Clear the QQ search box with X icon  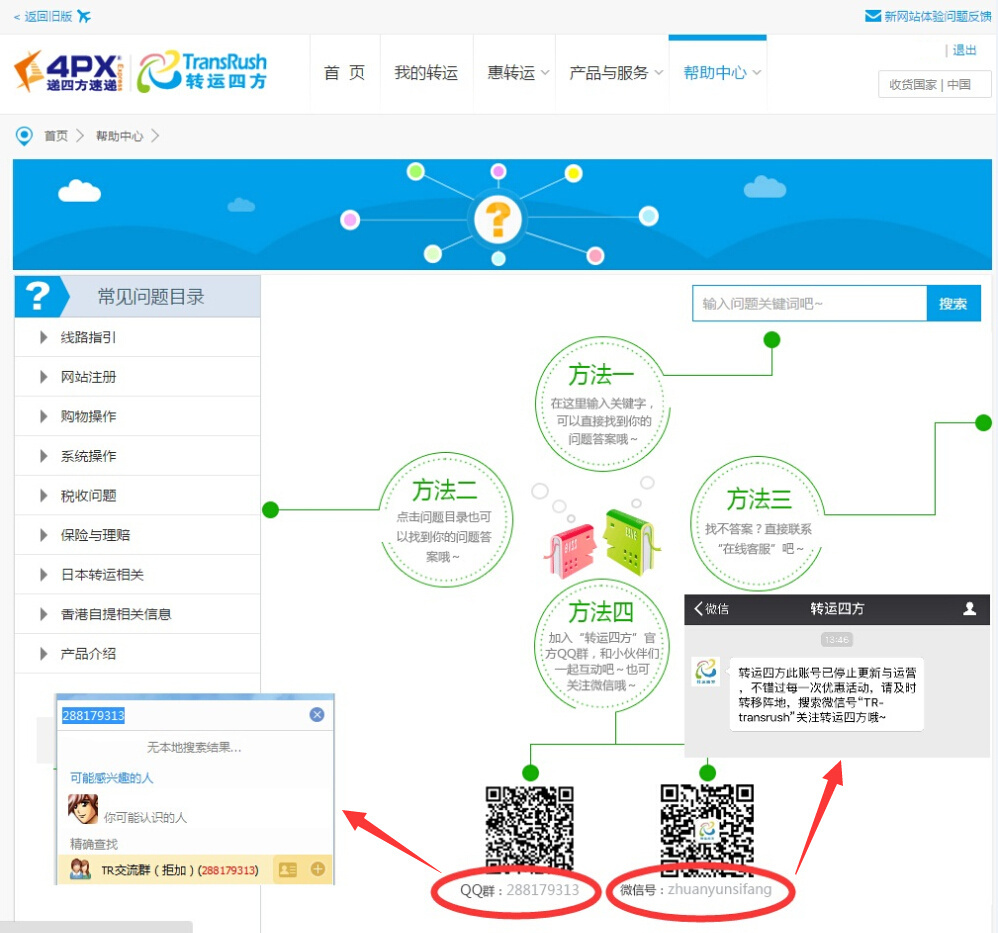[x=317, y=715]
